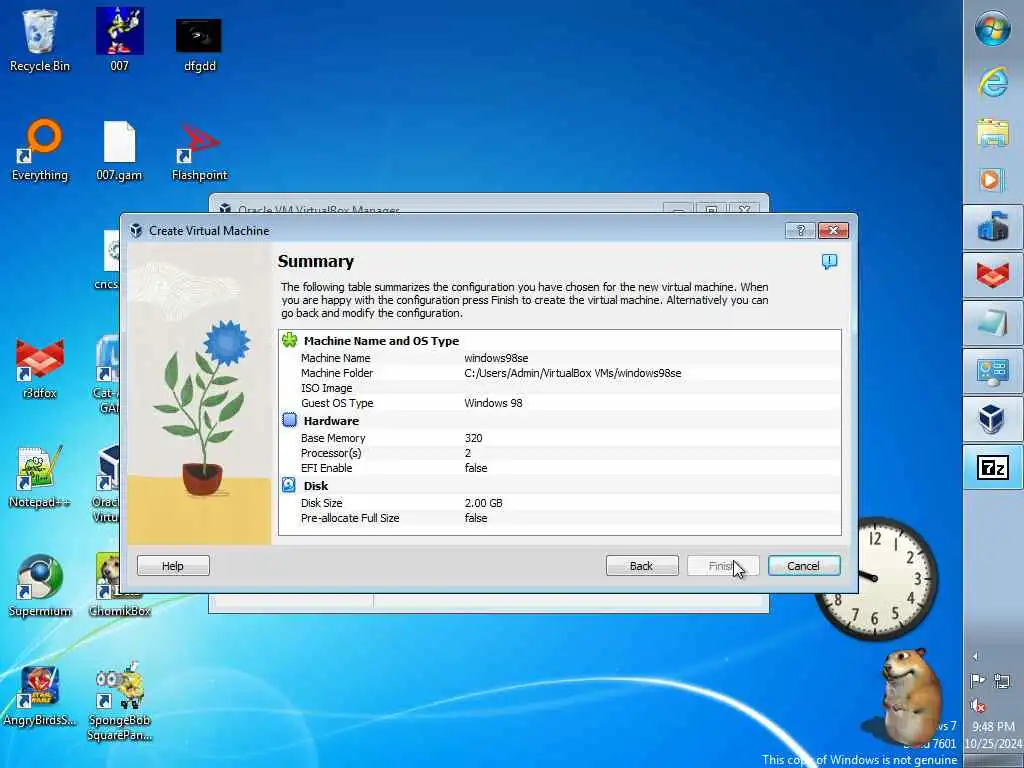Select the AngryBirdsS... desktop shortcut
This screenshot has width=1024, height=768.
click(x=40, y=696)
